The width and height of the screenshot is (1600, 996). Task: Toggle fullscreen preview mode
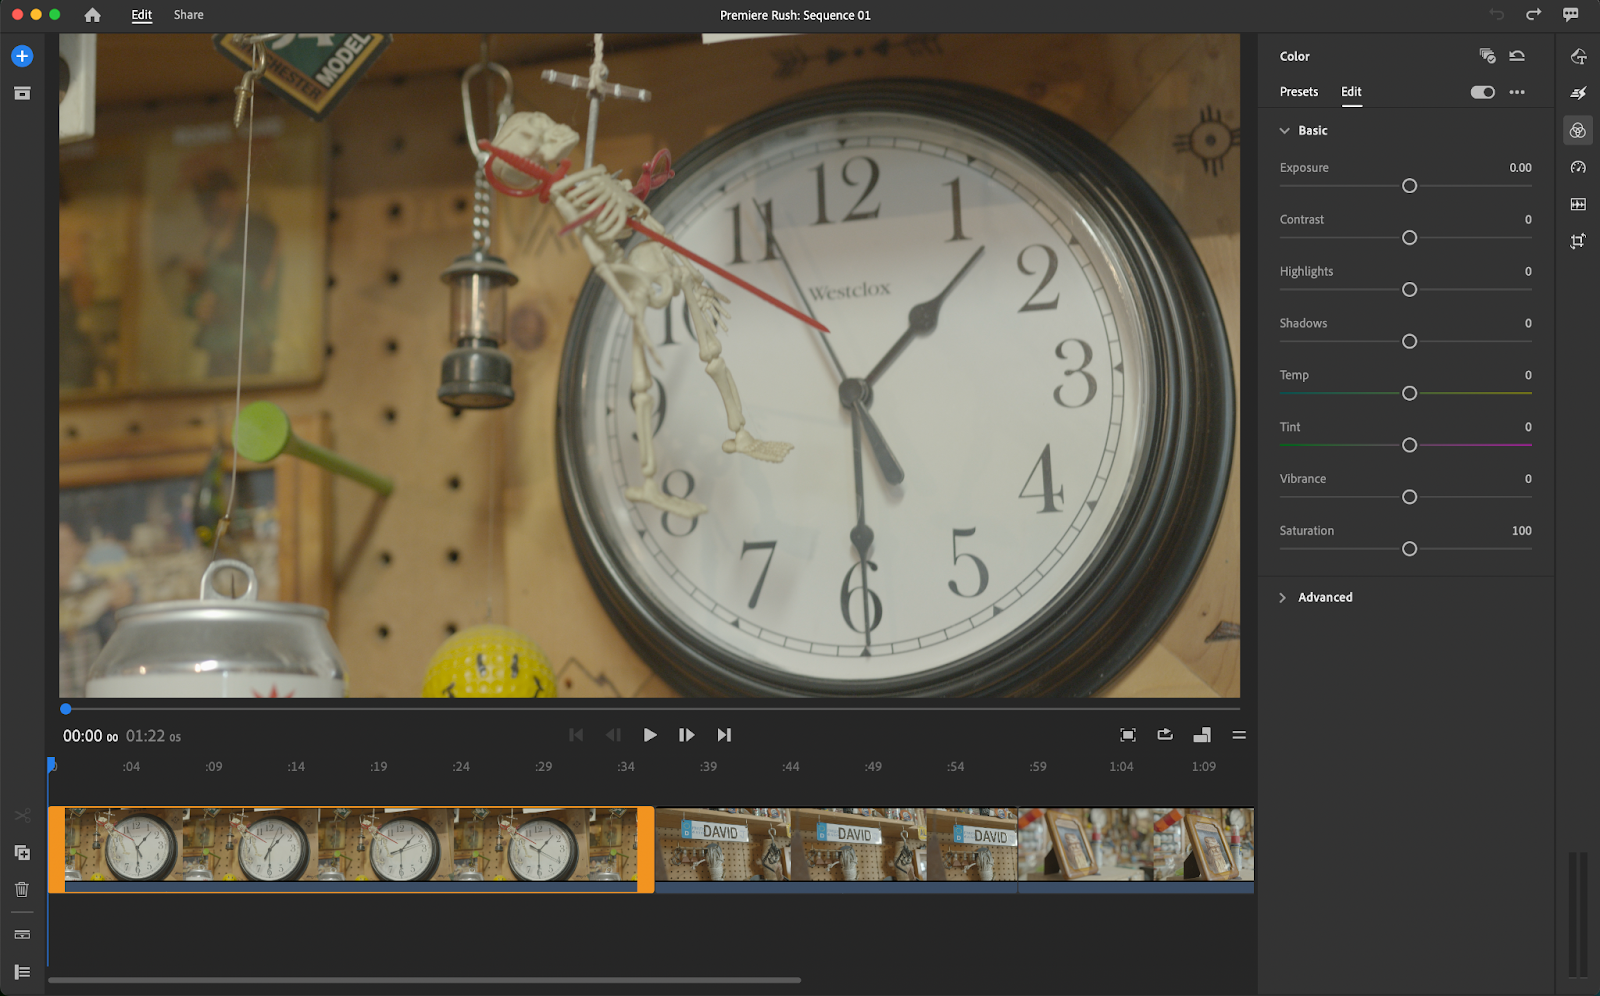tap(1127, 735)
